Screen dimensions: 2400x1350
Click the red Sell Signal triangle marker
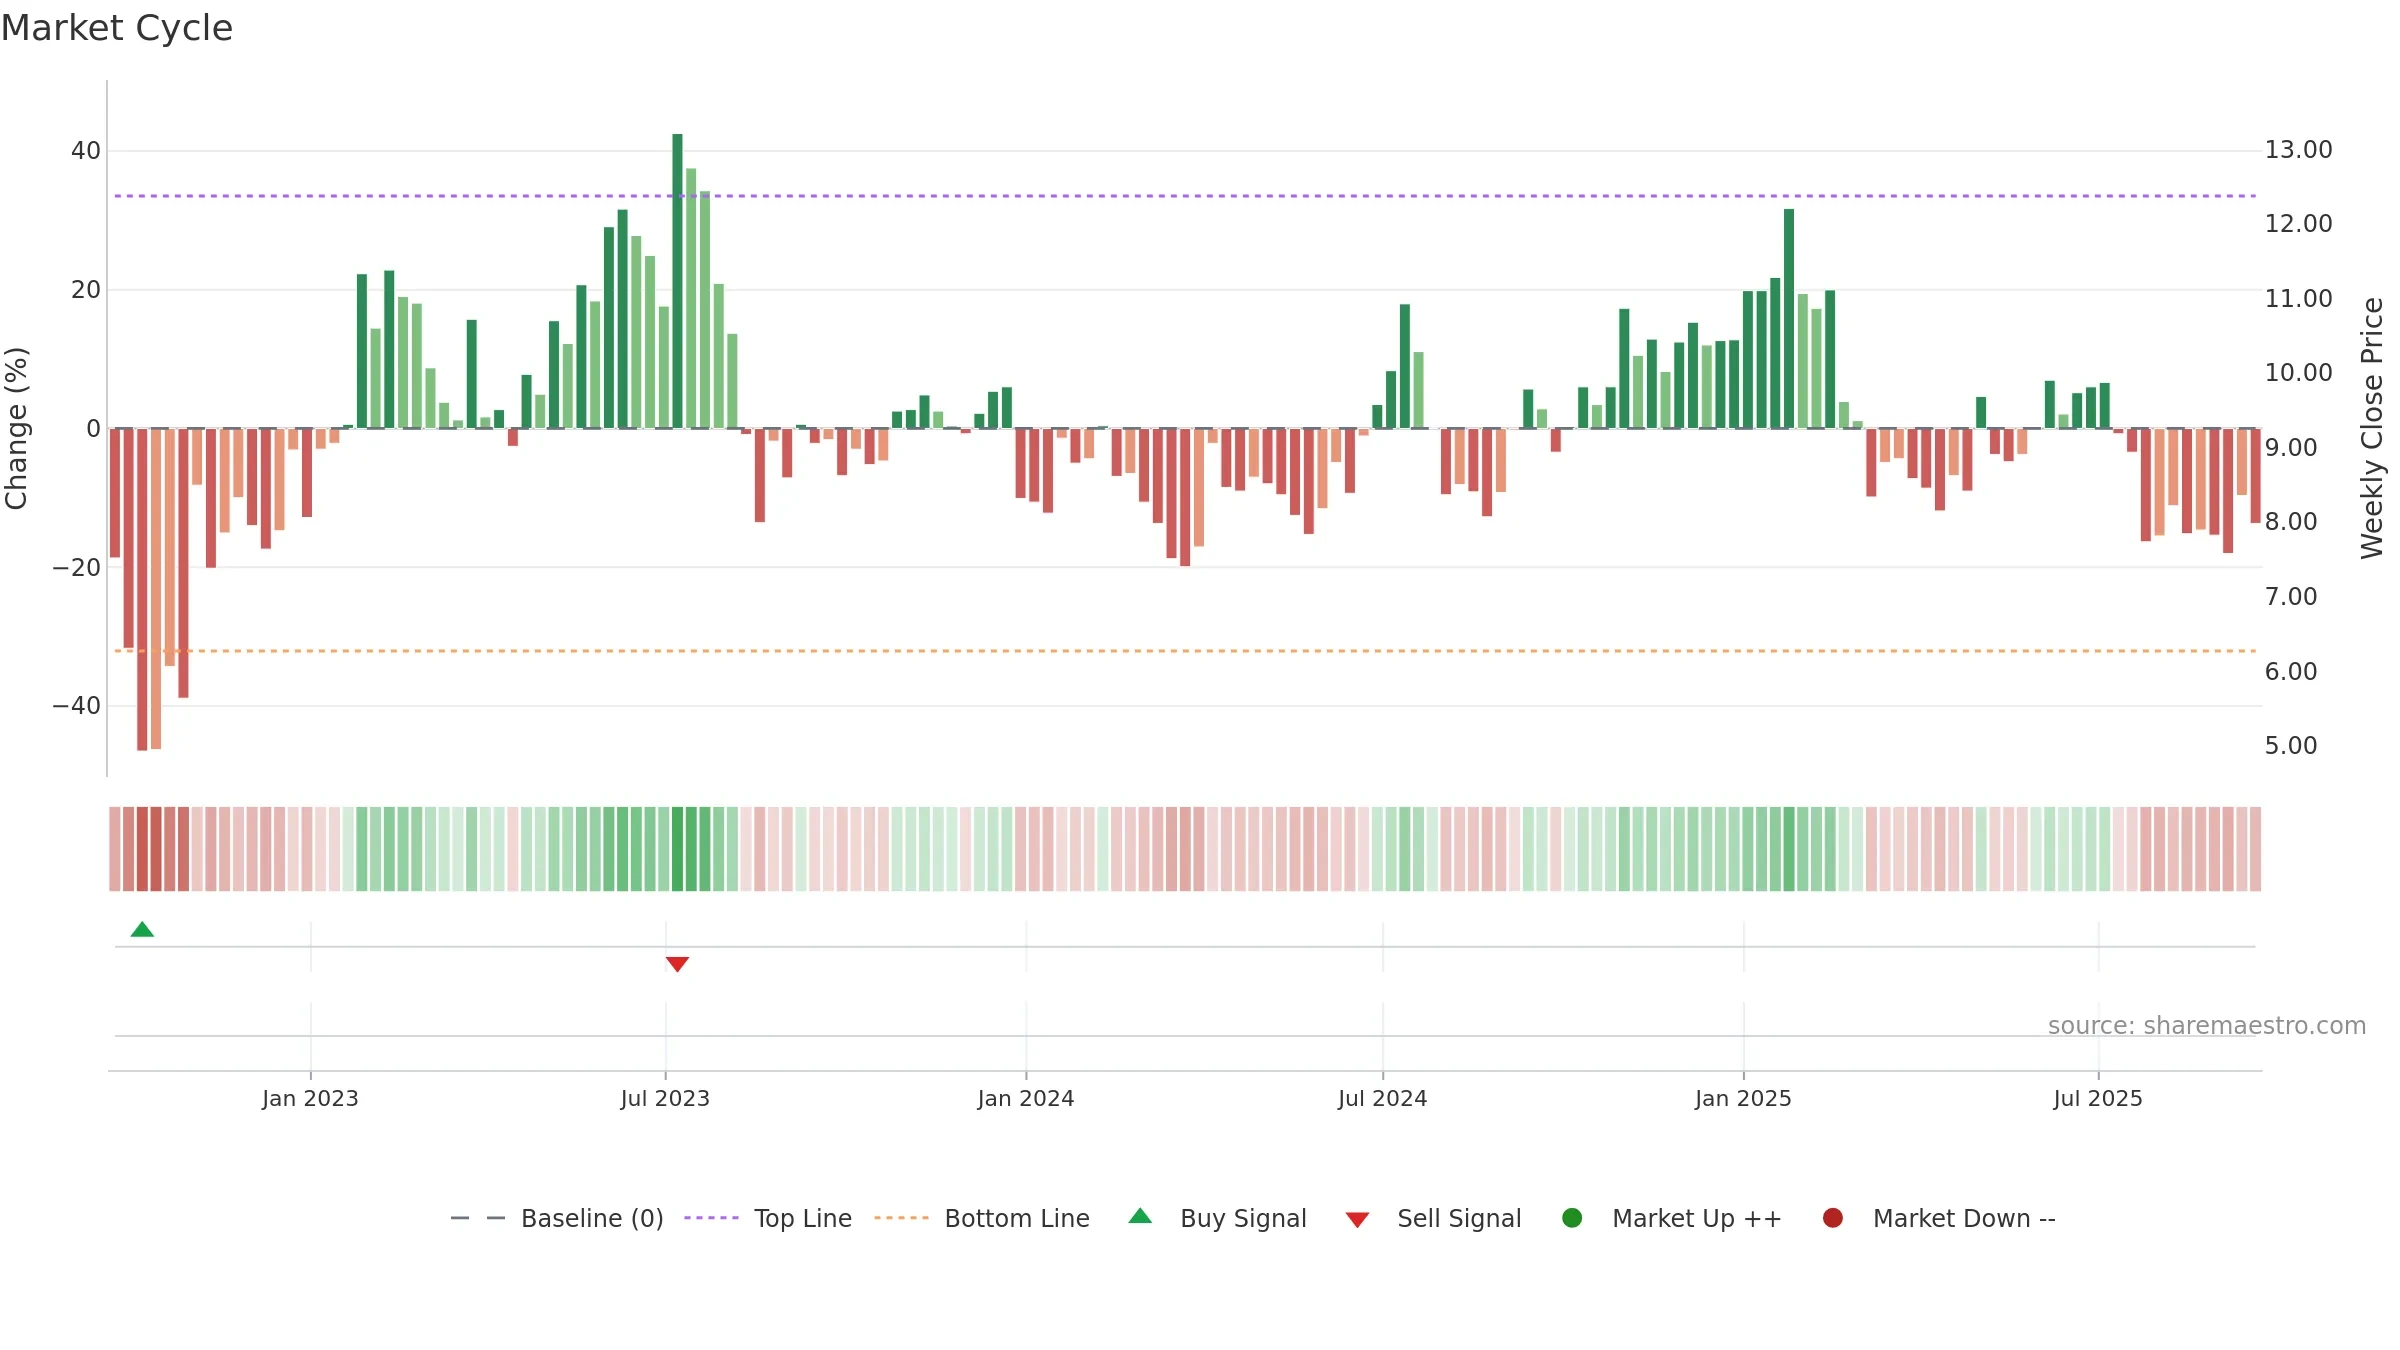pyautogui.click(x=677, y=964)
